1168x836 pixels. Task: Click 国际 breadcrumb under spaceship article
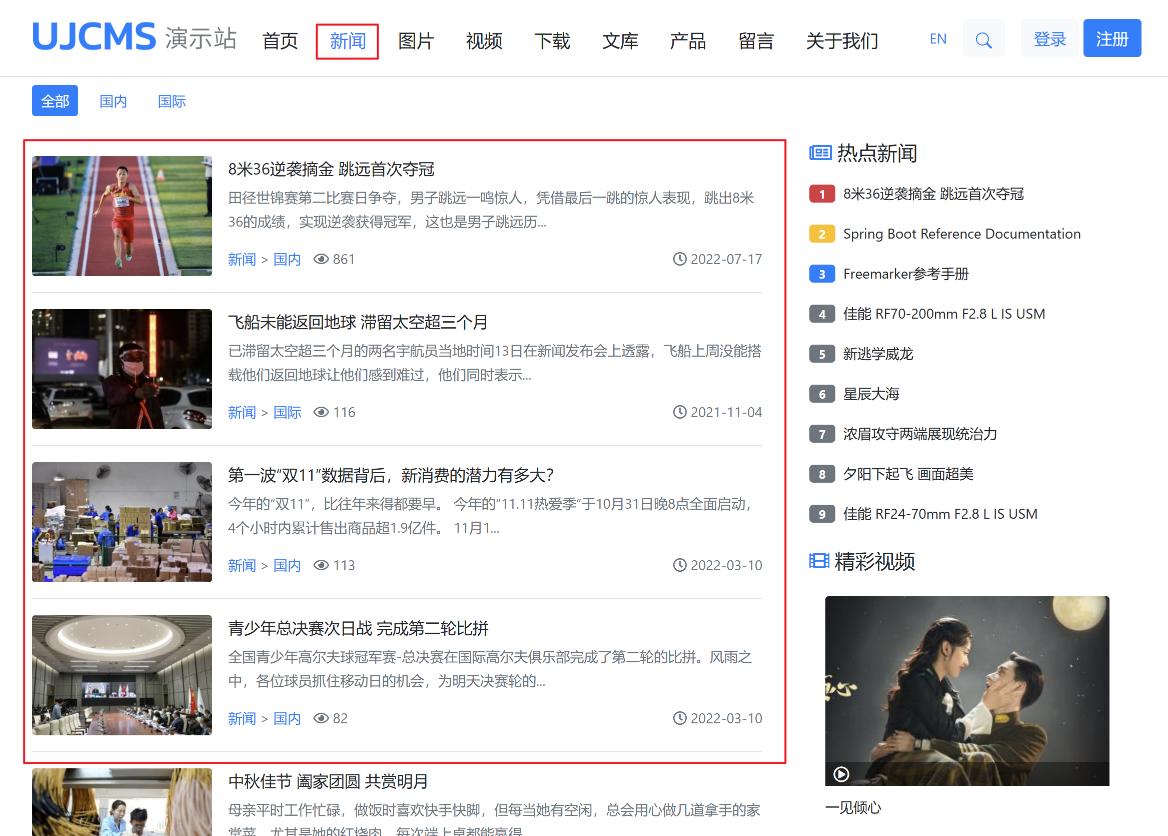287,412
